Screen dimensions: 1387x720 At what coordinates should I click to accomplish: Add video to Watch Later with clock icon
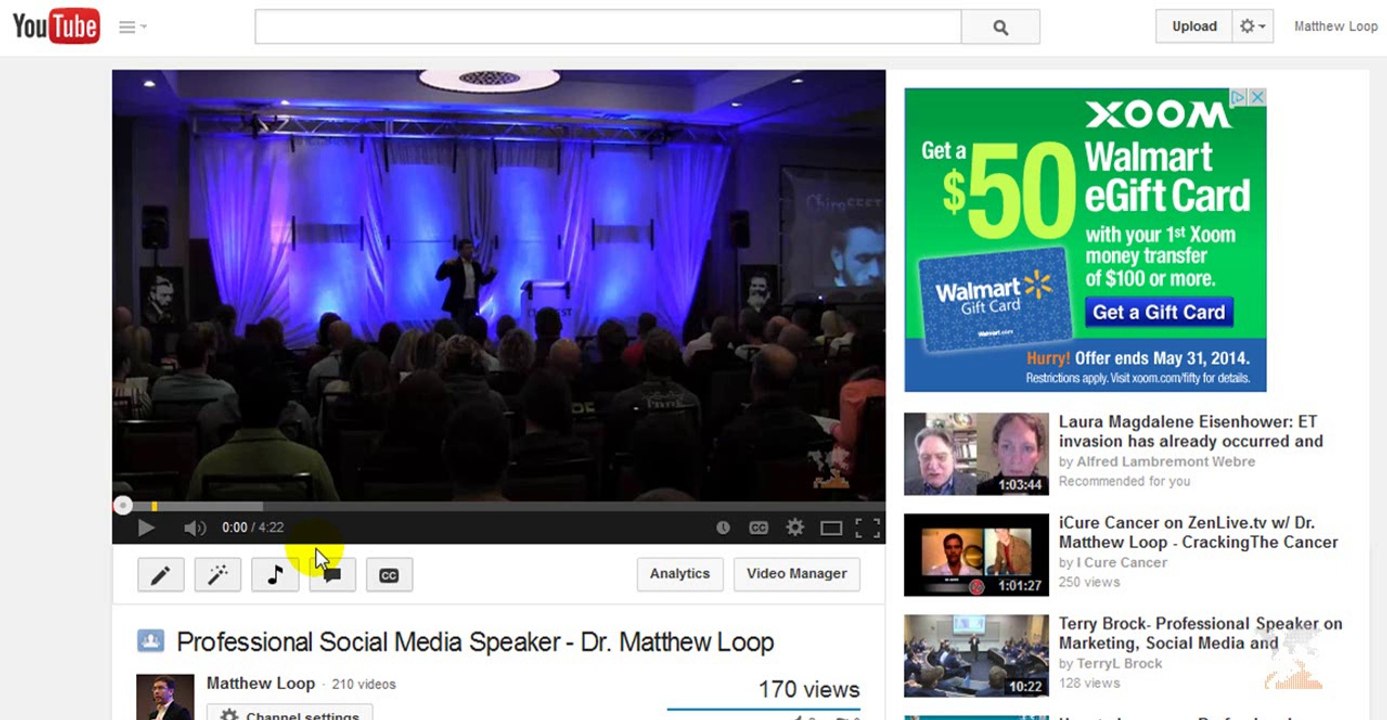pyautogui.click(x=723, y=528)
